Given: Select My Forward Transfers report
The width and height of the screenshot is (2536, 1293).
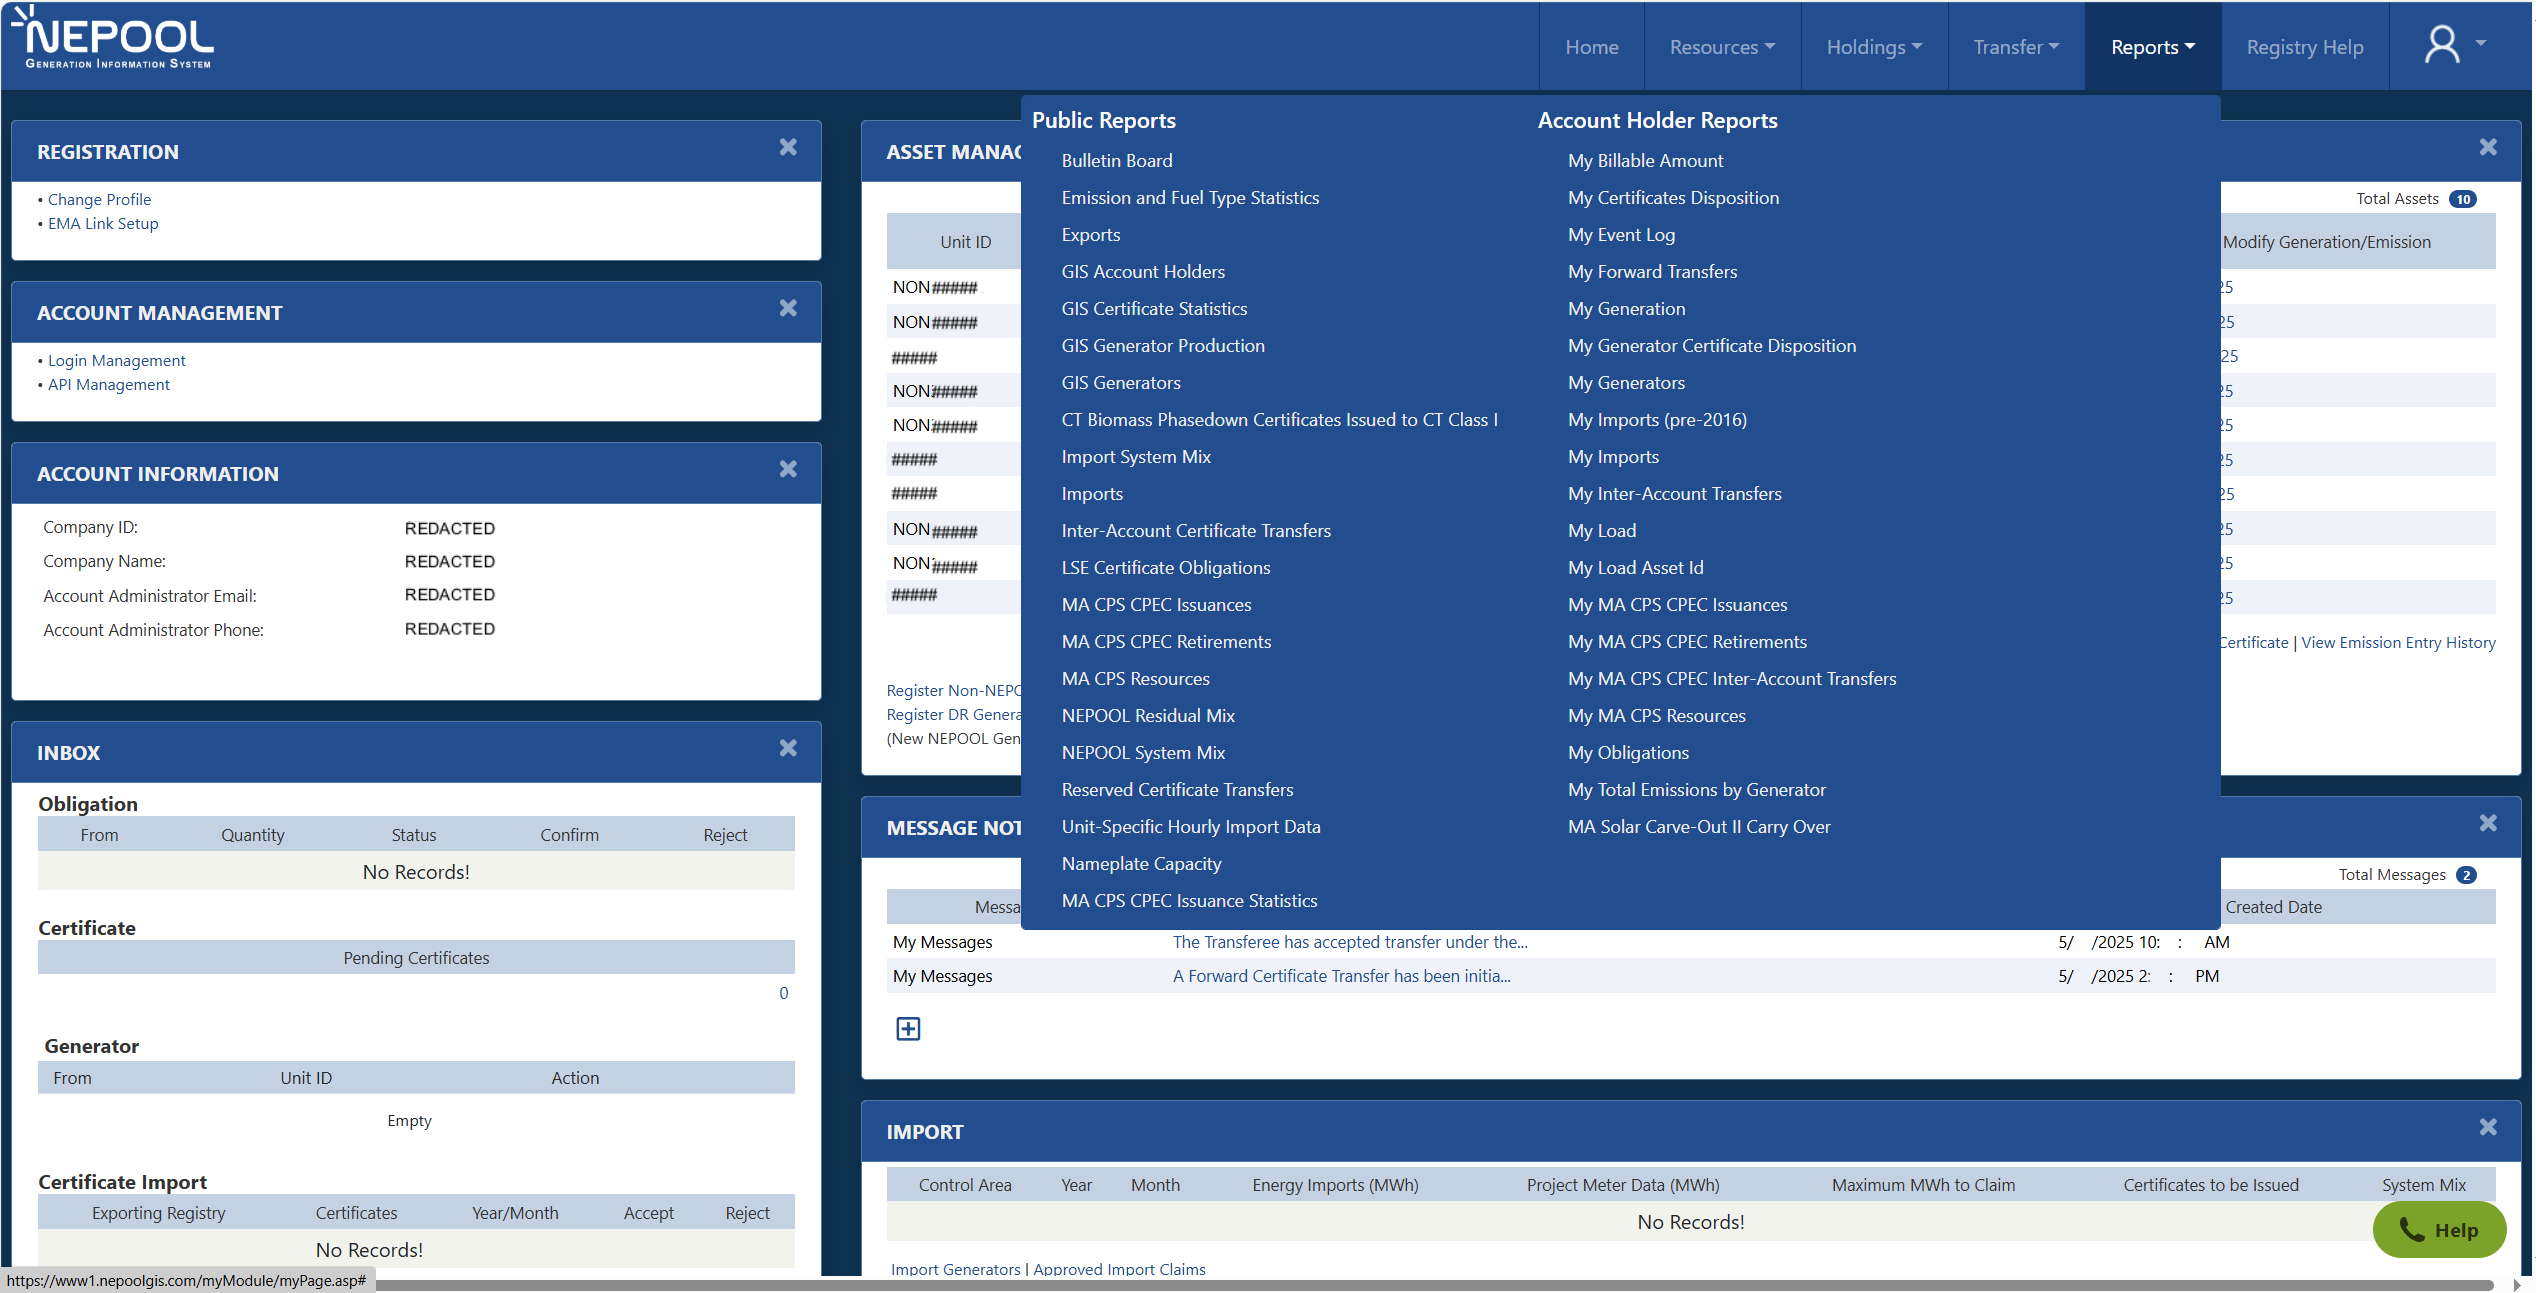Looking at the screenshot, I should pyautogui.click(x=1652, y=272).
